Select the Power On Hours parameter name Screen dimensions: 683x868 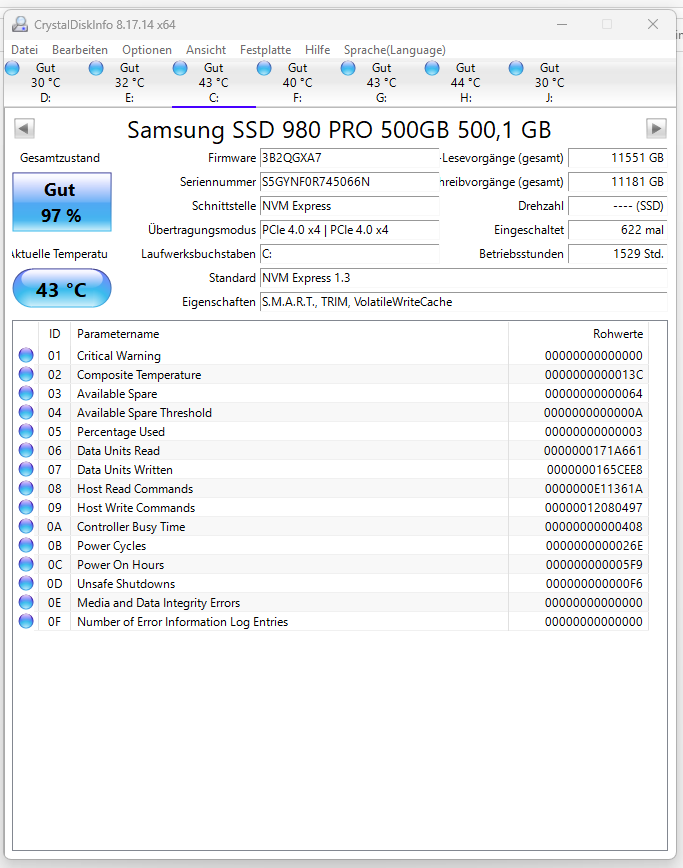click(x=121, y=565)
